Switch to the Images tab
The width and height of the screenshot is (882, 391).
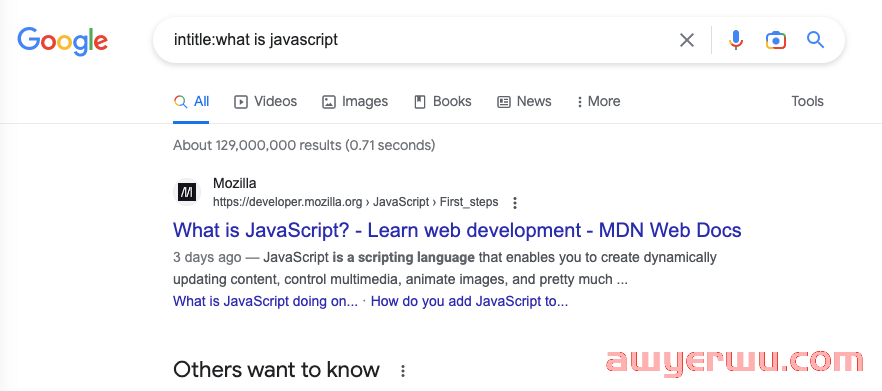(x=355, y=102)
